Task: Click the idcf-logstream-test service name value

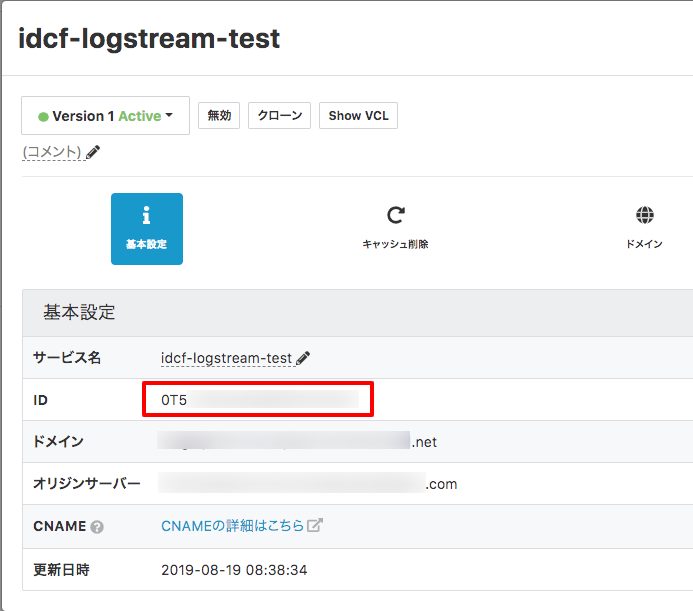Action: coord(226,358)
